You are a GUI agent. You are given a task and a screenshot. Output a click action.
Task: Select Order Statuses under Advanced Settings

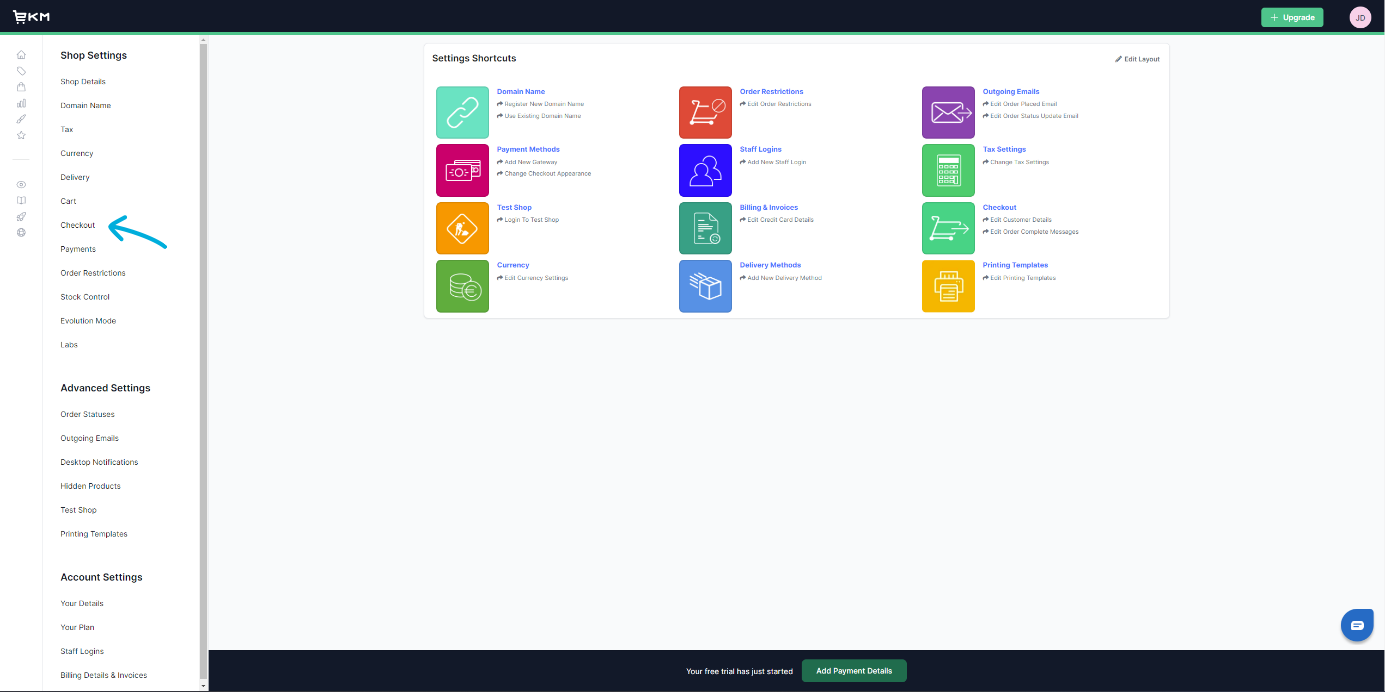tap(87, 414)
